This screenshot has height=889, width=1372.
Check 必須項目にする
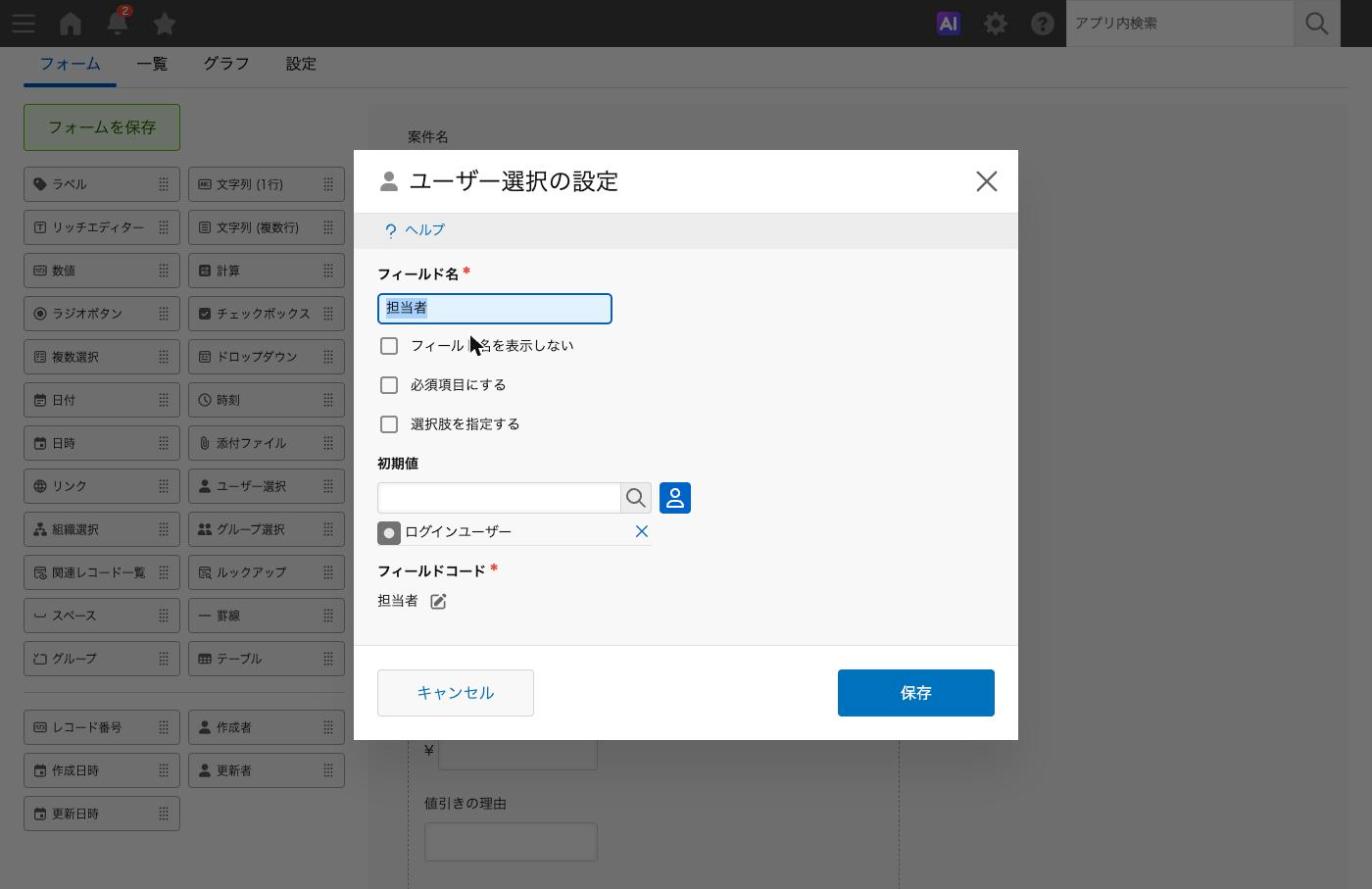[389, 385]
